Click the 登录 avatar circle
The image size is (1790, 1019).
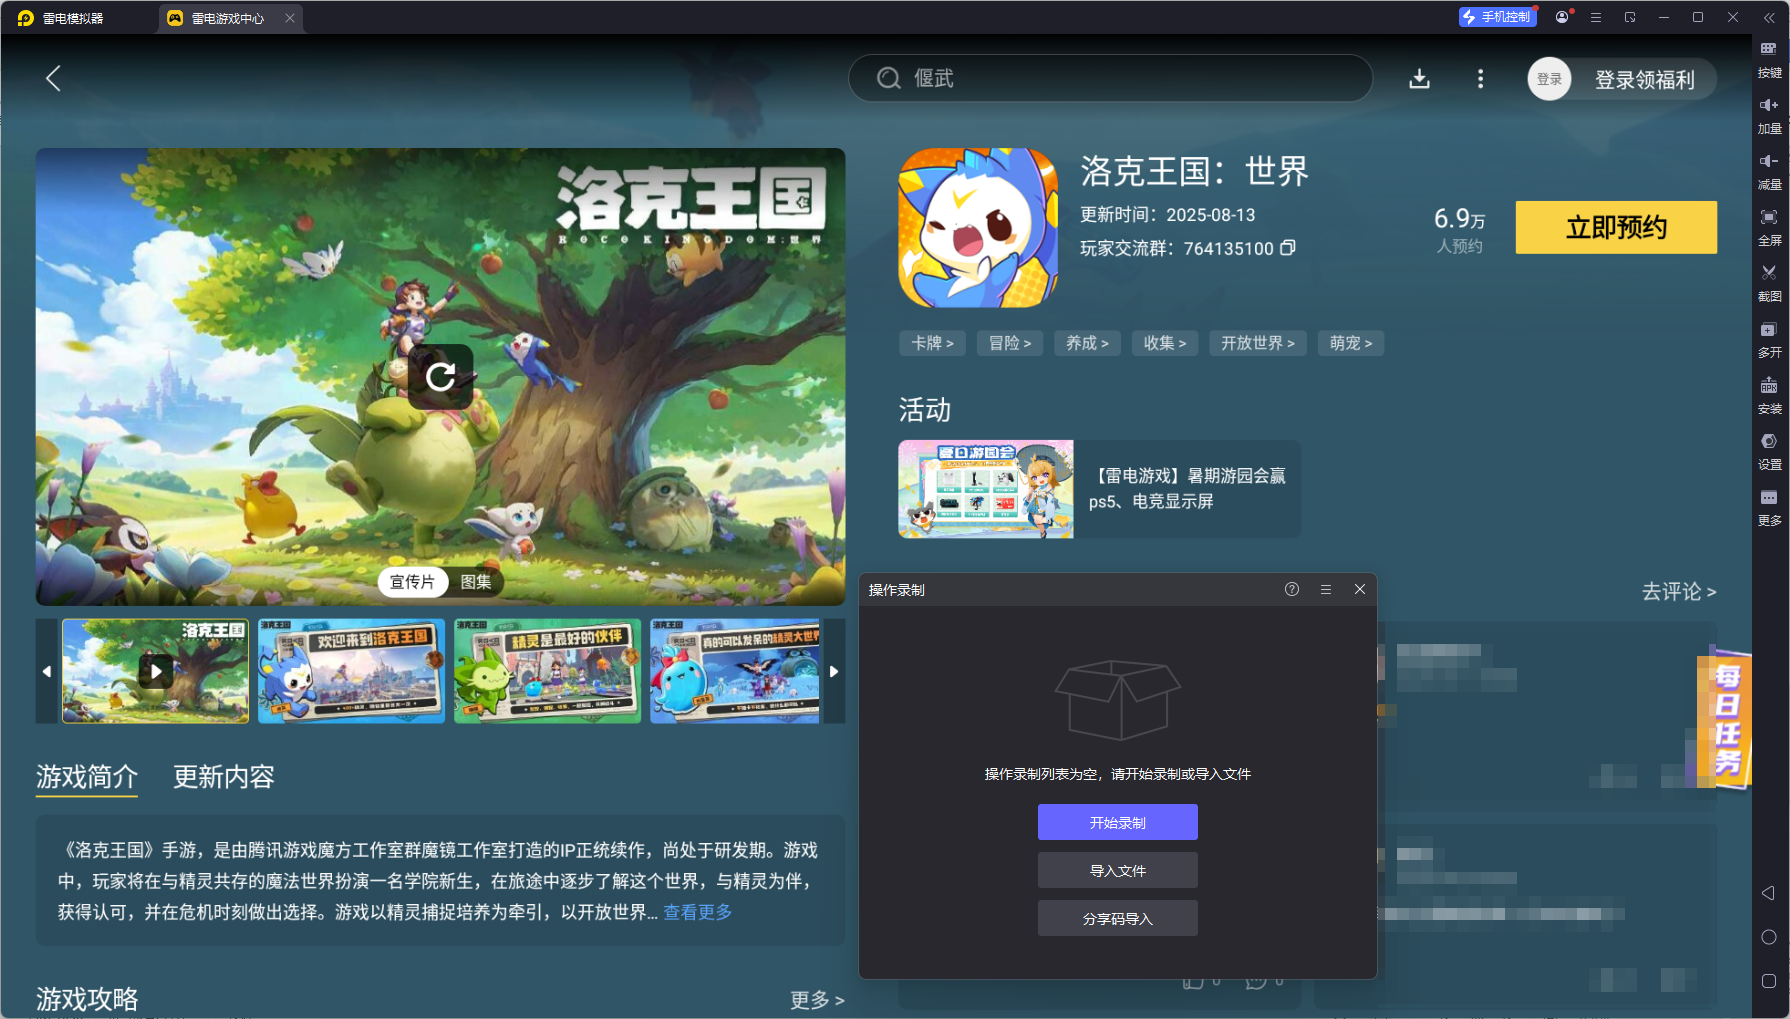point(1549,79)
